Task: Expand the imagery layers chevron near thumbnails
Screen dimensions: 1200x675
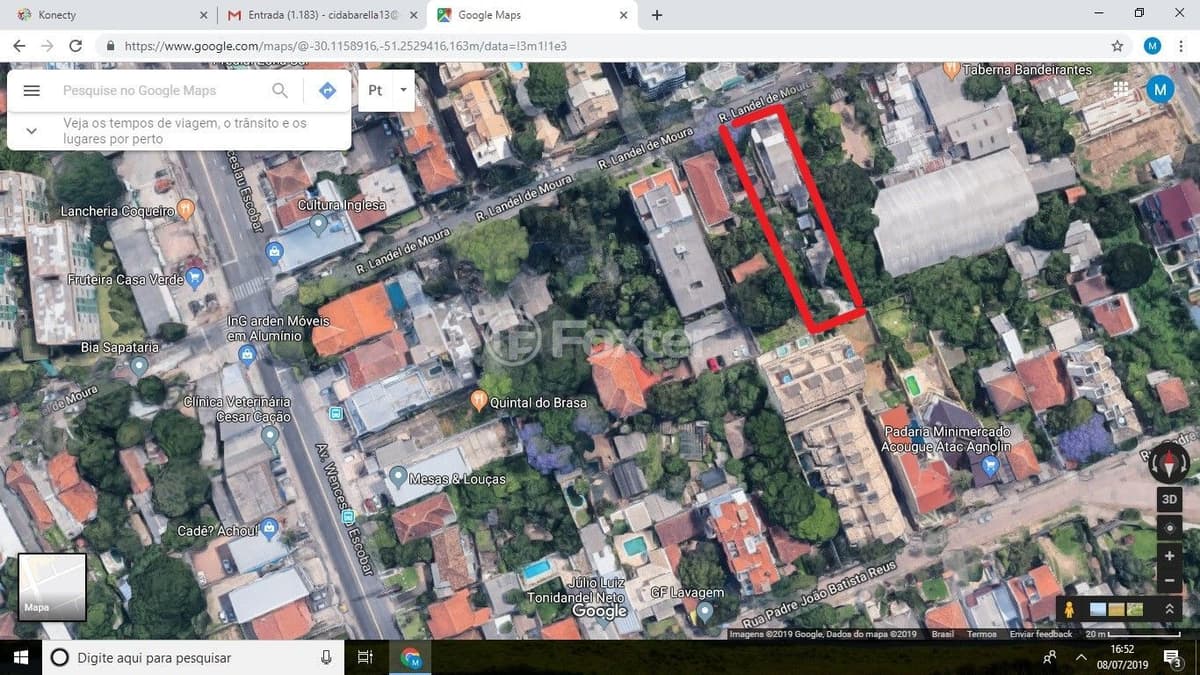Action: pos(1169,608)
